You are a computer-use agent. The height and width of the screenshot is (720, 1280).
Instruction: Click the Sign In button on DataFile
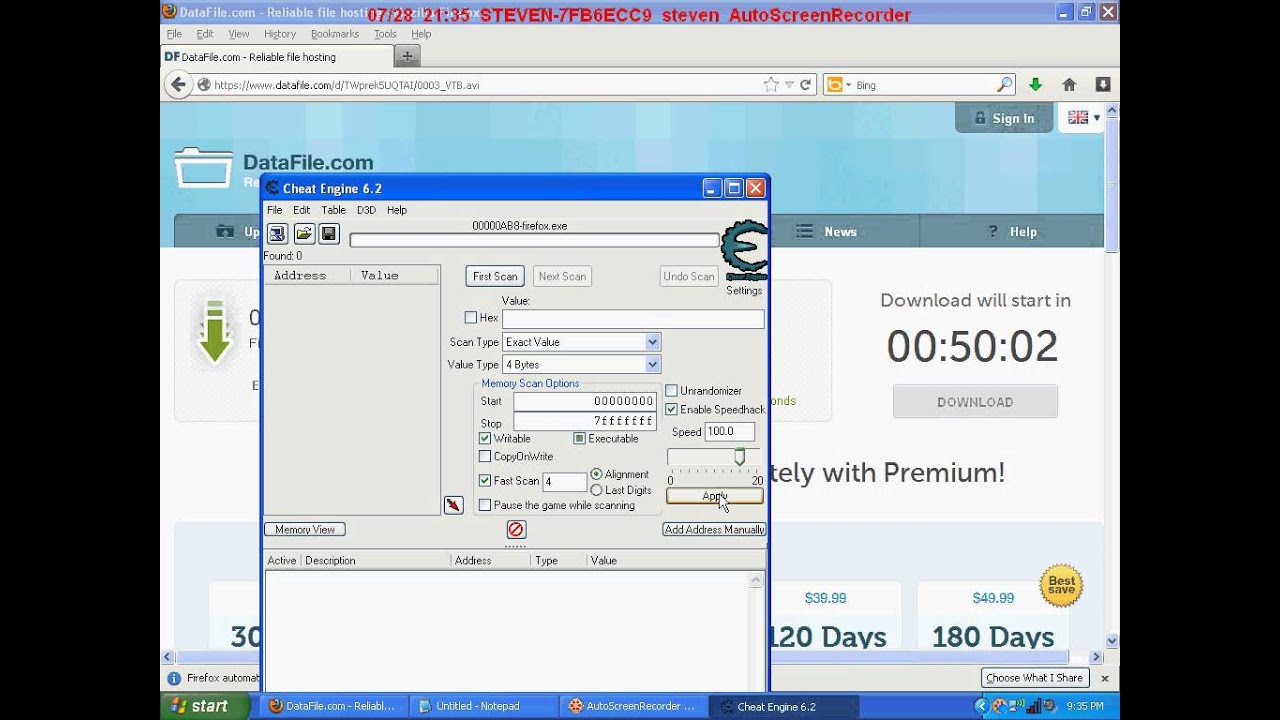click(1003, 118)
